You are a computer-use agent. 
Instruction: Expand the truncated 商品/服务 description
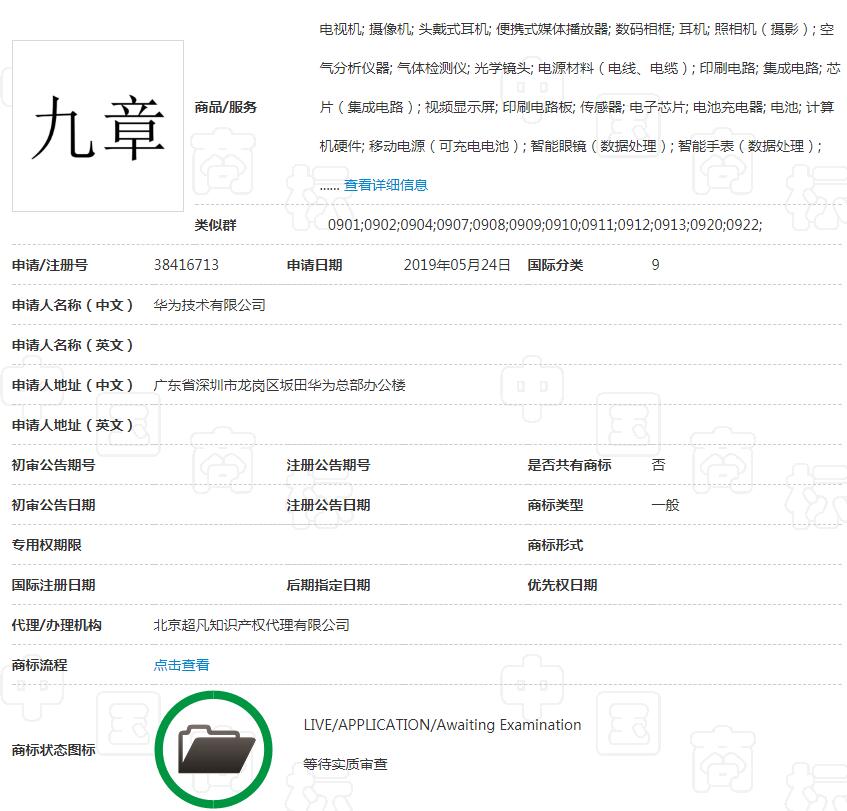coord(385,184)
